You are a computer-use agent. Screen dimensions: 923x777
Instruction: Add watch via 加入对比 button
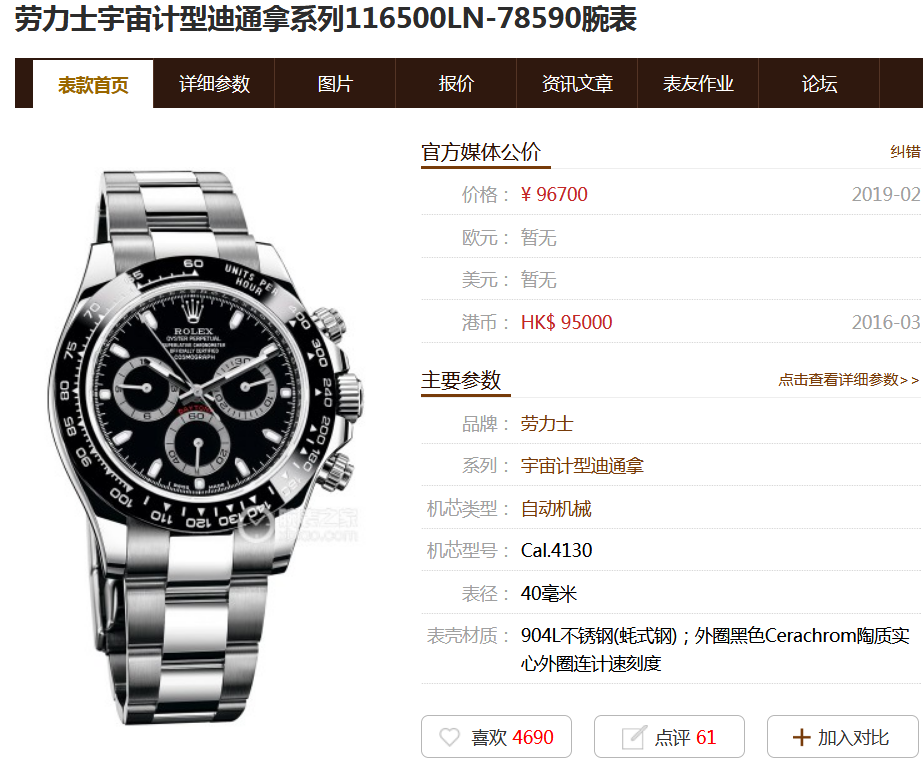(x=842, y=736)
